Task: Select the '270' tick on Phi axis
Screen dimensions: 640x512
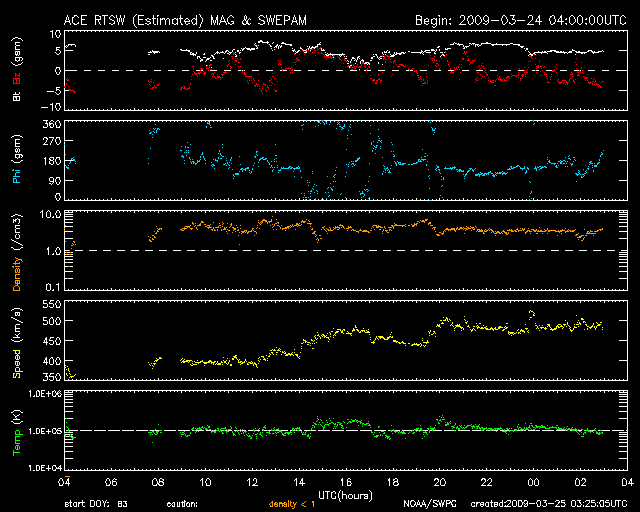Action: coord(52,141)
